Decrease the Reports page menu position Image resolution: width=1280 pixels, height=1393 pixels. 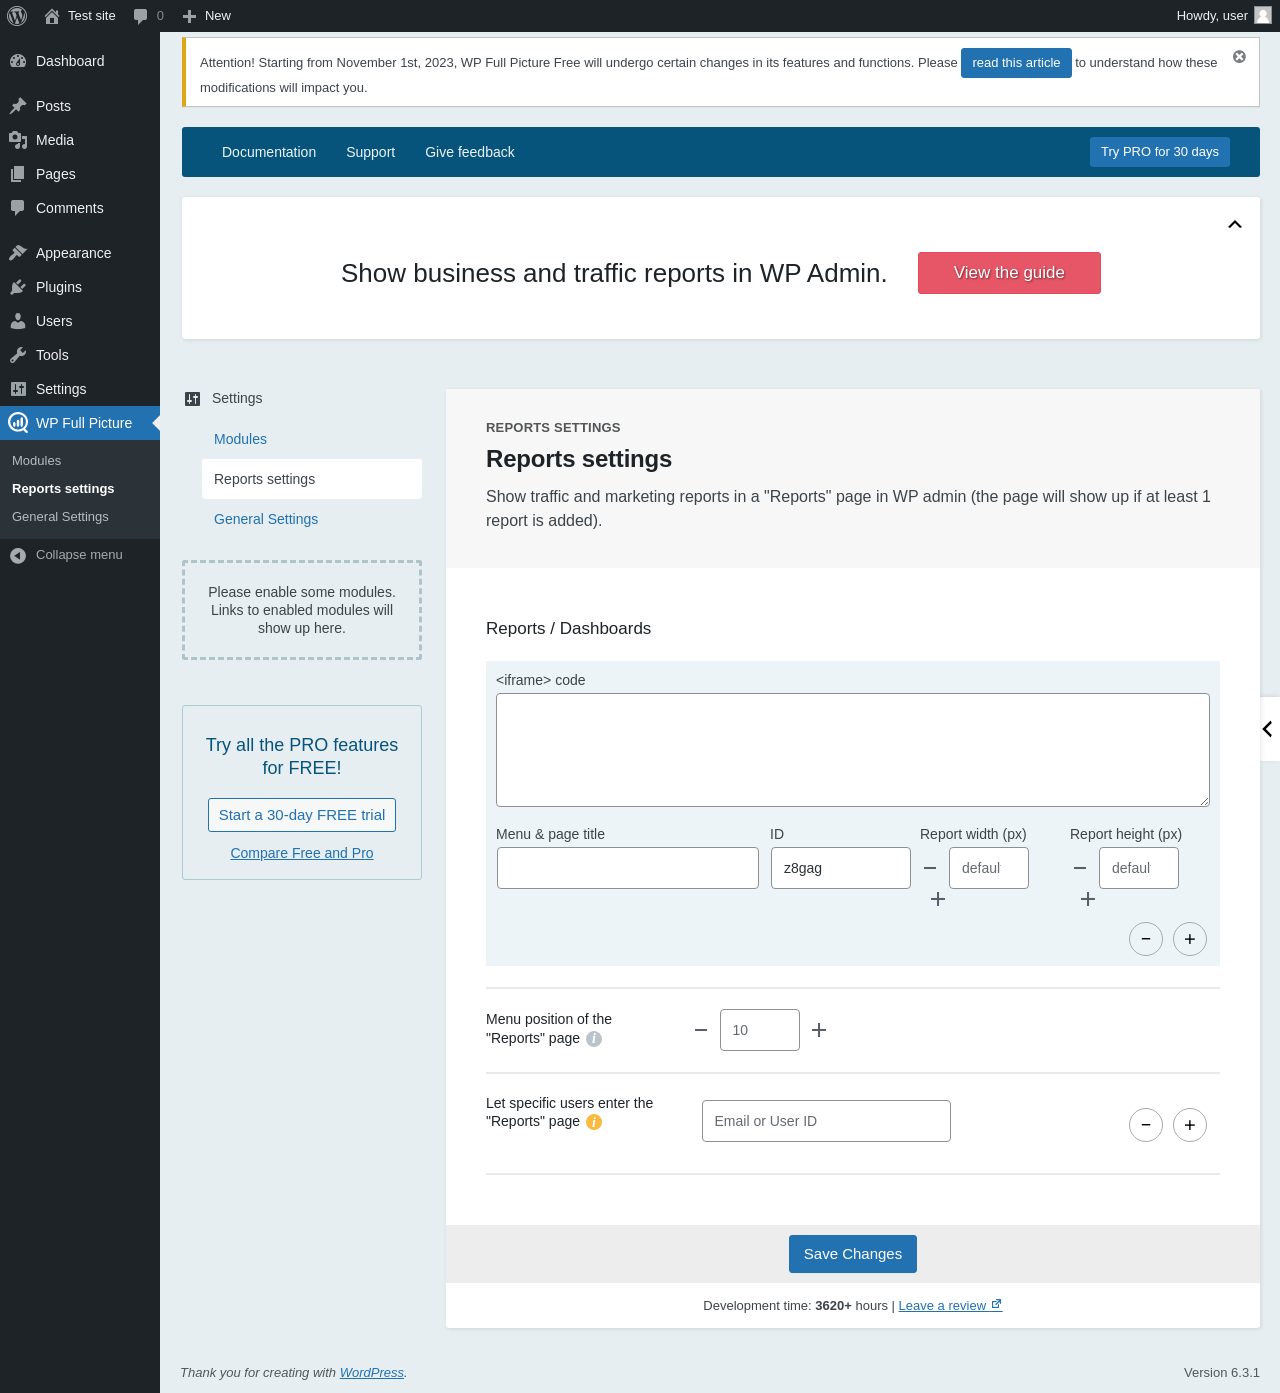[701, 1030]
